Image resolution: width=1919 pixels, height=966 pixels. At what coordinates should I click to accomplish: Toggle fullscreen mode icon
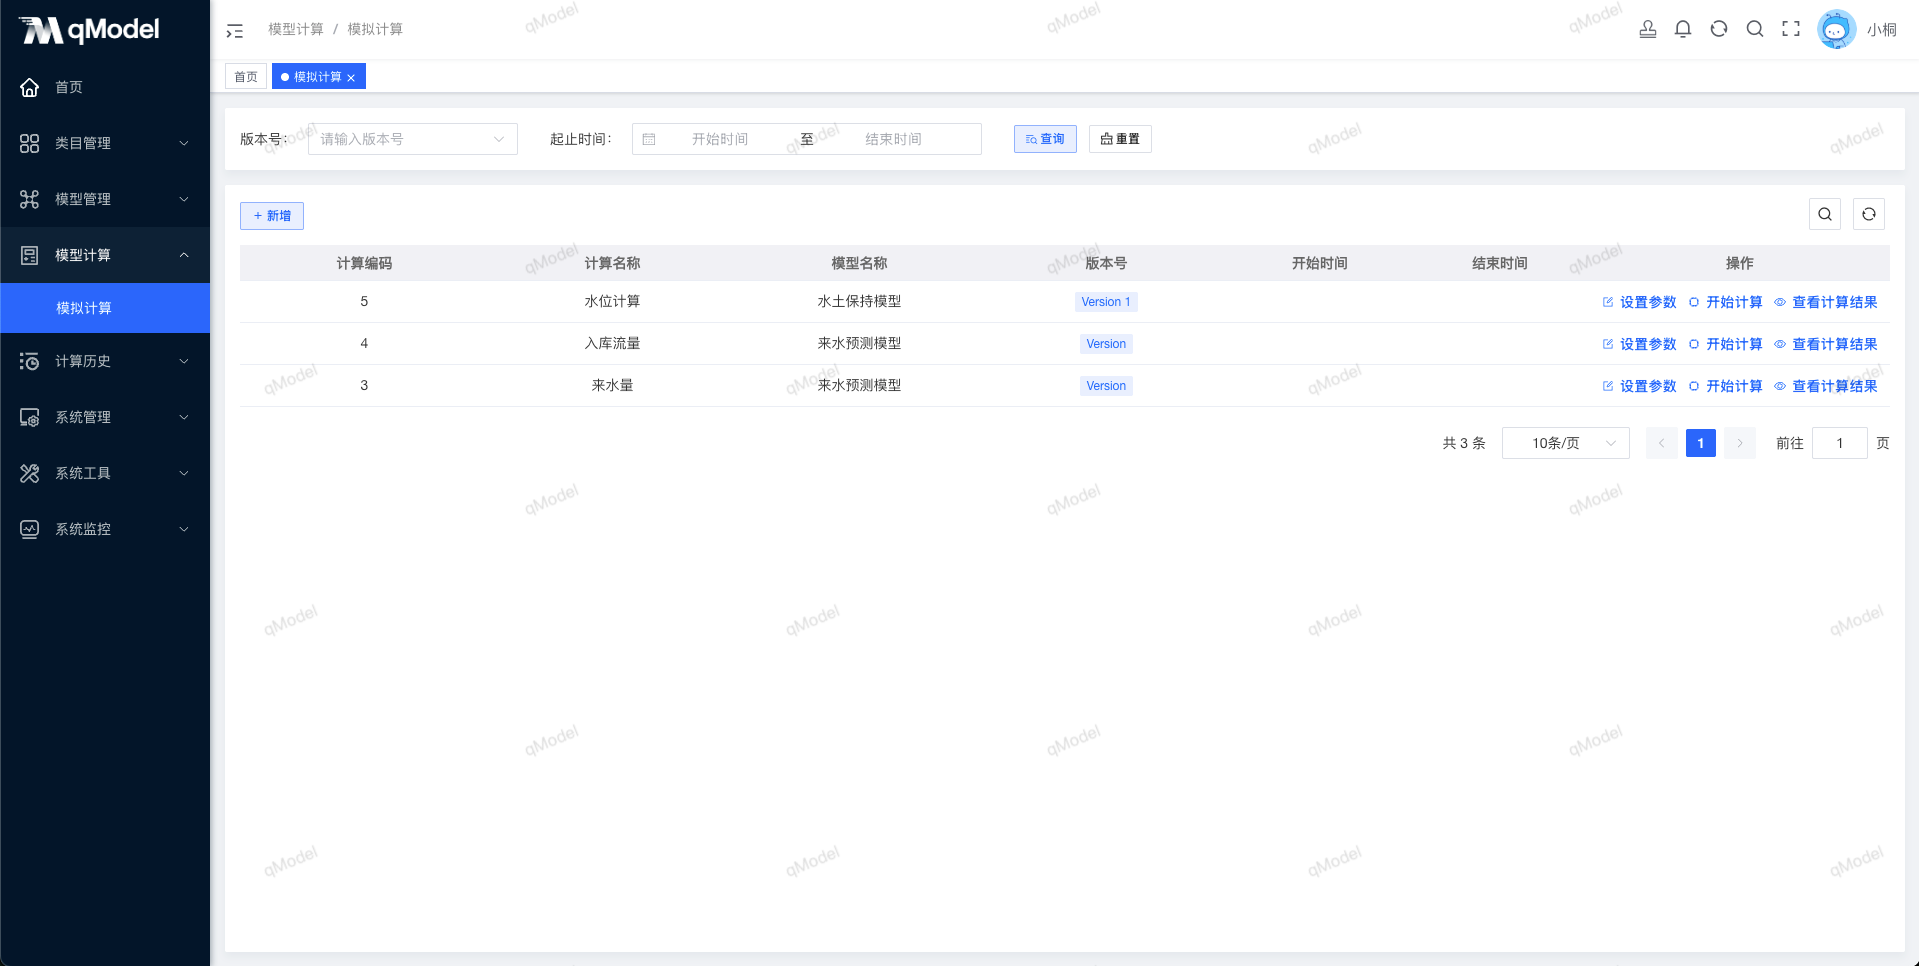(1791, 29)
